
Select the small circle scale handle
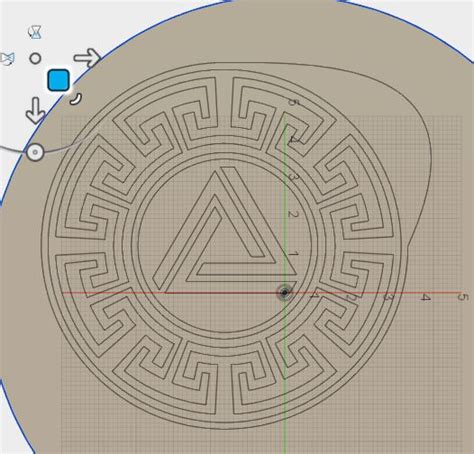[x=35, y=59]
